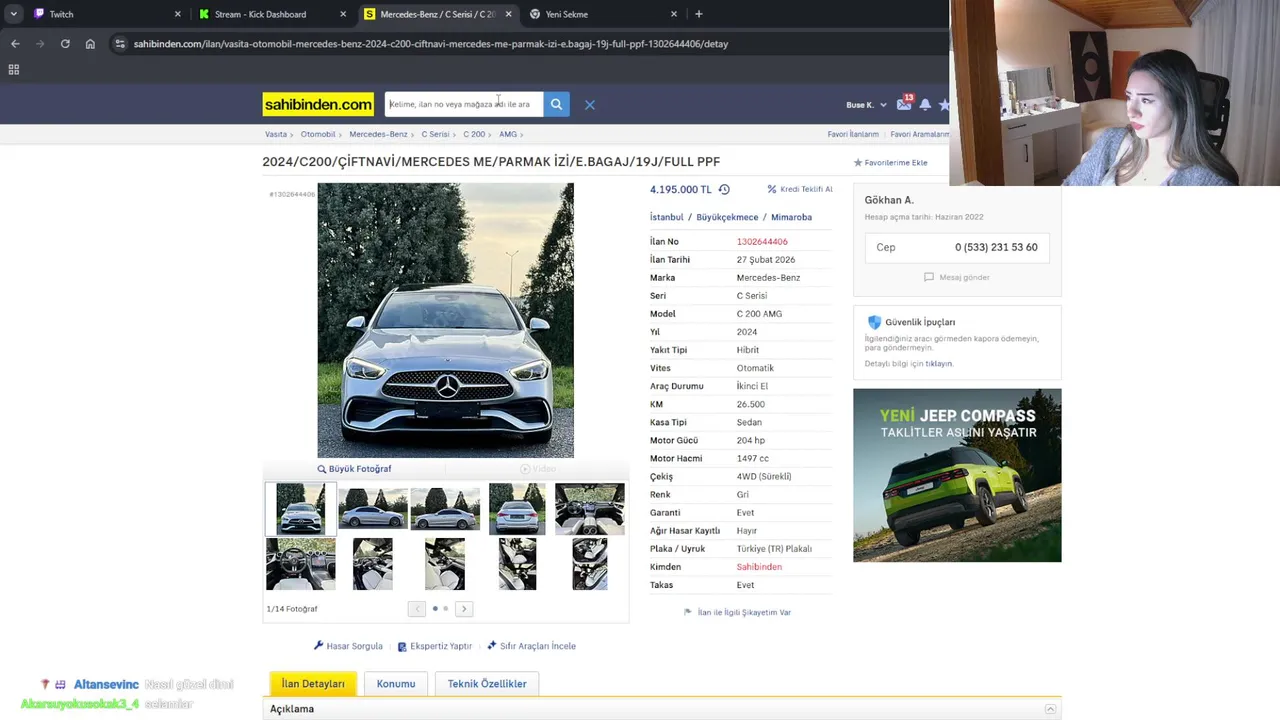Select the first car thumbnail
This screenshot has height=720, width=1280.
(x=301, y=509)
